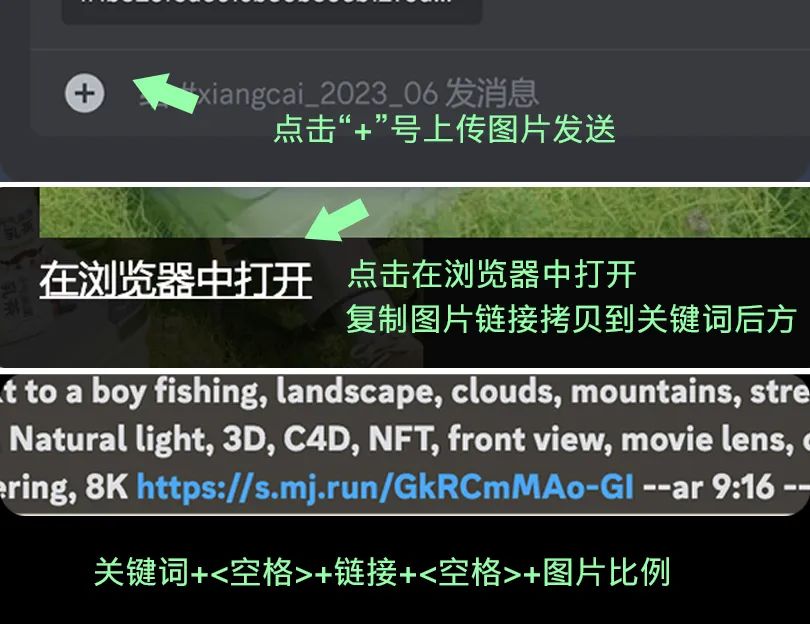
Task: Click the plus icon to upload an image
Action: [x=85, y=93]
